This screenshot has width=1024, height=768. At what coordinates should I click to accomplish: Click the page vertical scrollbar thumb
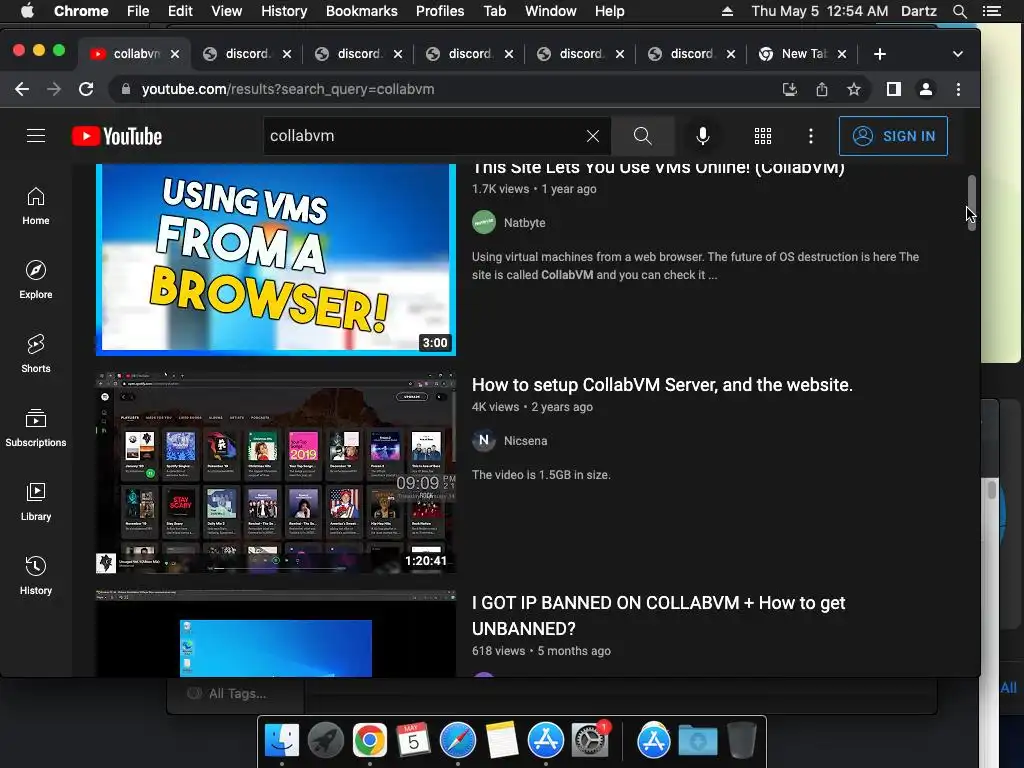tap(971, 202)
